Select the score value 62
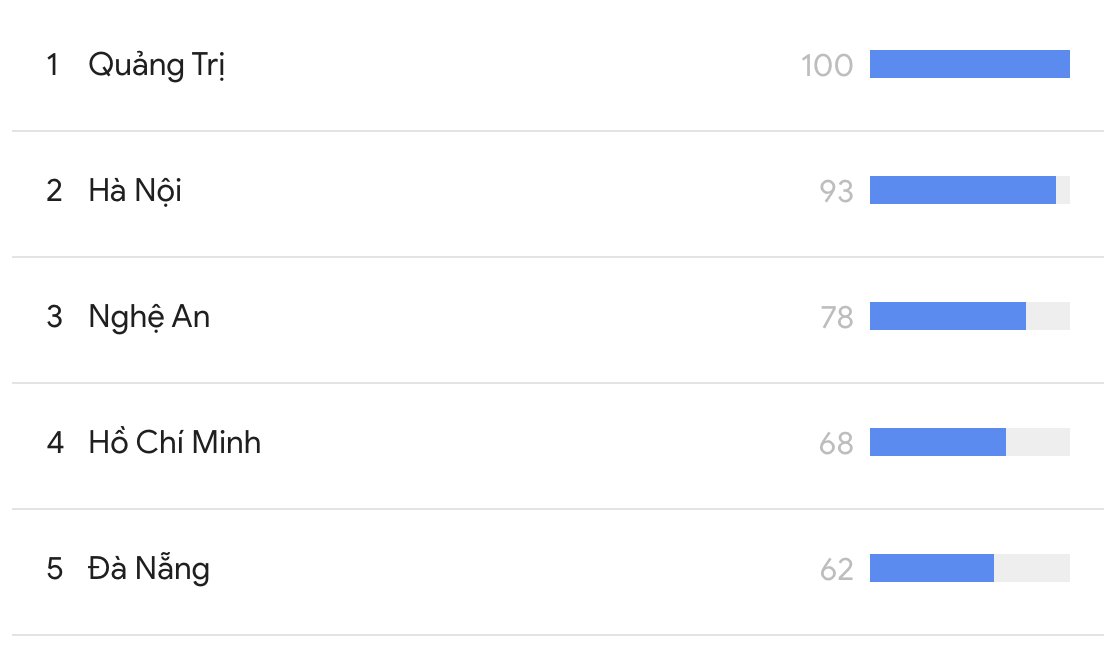This screenshot has height=668, width=1120. pos(836,569)
